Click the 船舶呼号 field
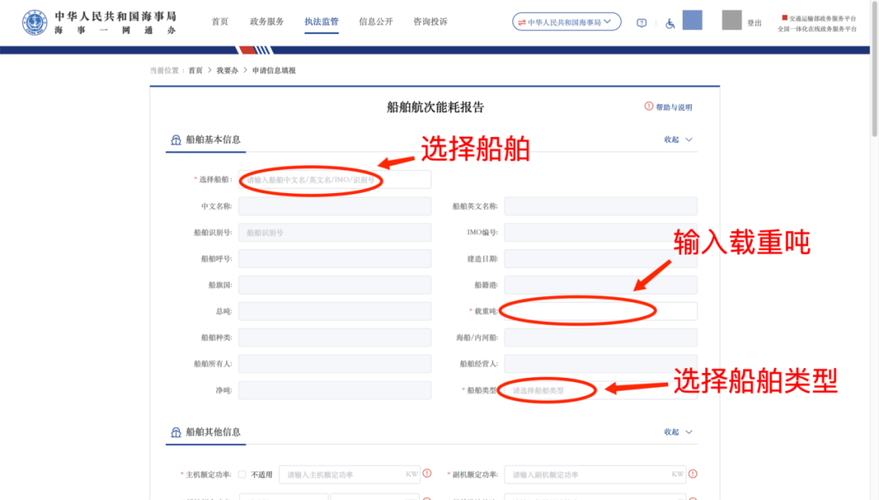Screen dimensions: 879x500 pyautogui.click(x=335, y=258)
